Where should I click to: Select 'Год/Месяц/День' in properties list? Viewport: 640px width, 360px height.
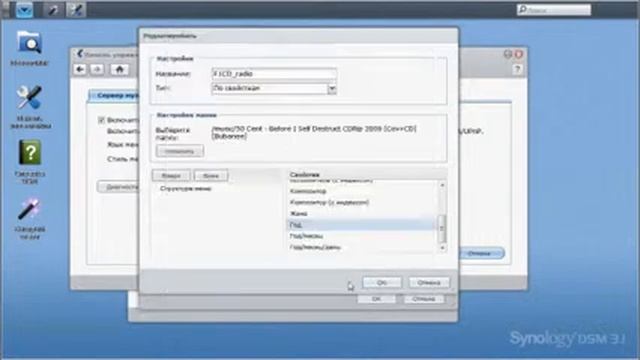click(x=361, y=247)
